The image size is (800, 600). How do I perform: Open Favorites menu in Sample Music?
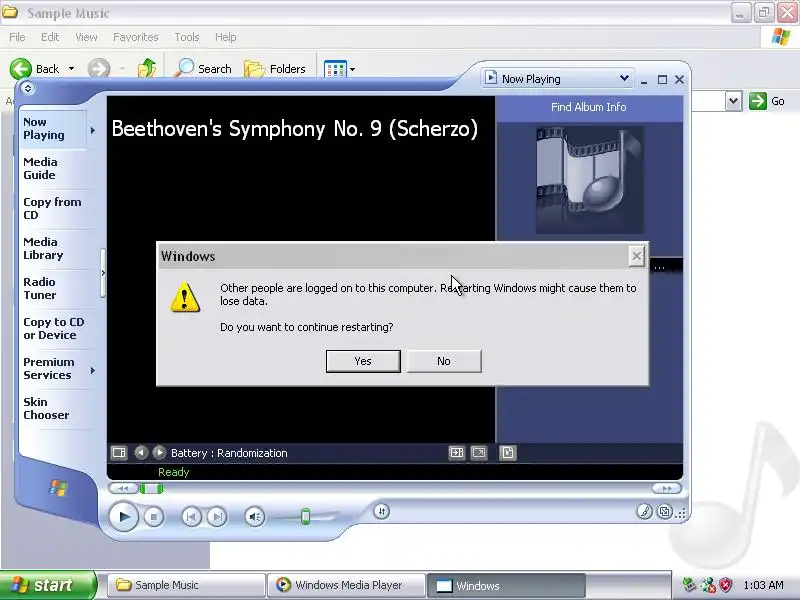point(136,37)
